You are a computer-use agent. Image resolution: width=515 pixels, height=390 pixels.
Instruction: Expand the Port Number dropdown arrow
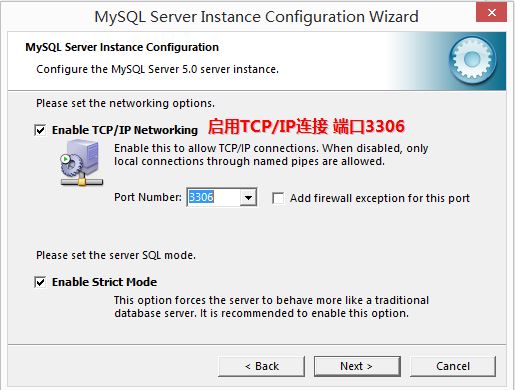click(x=248, y=197)
